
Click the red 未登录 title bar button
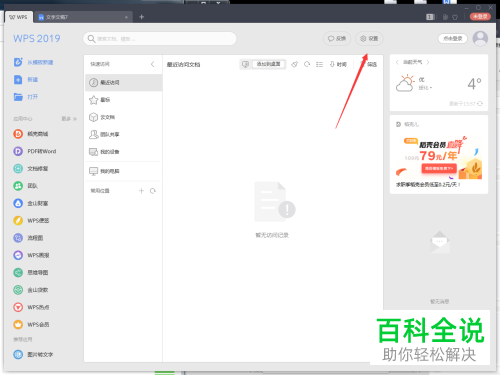pos(480,16)
